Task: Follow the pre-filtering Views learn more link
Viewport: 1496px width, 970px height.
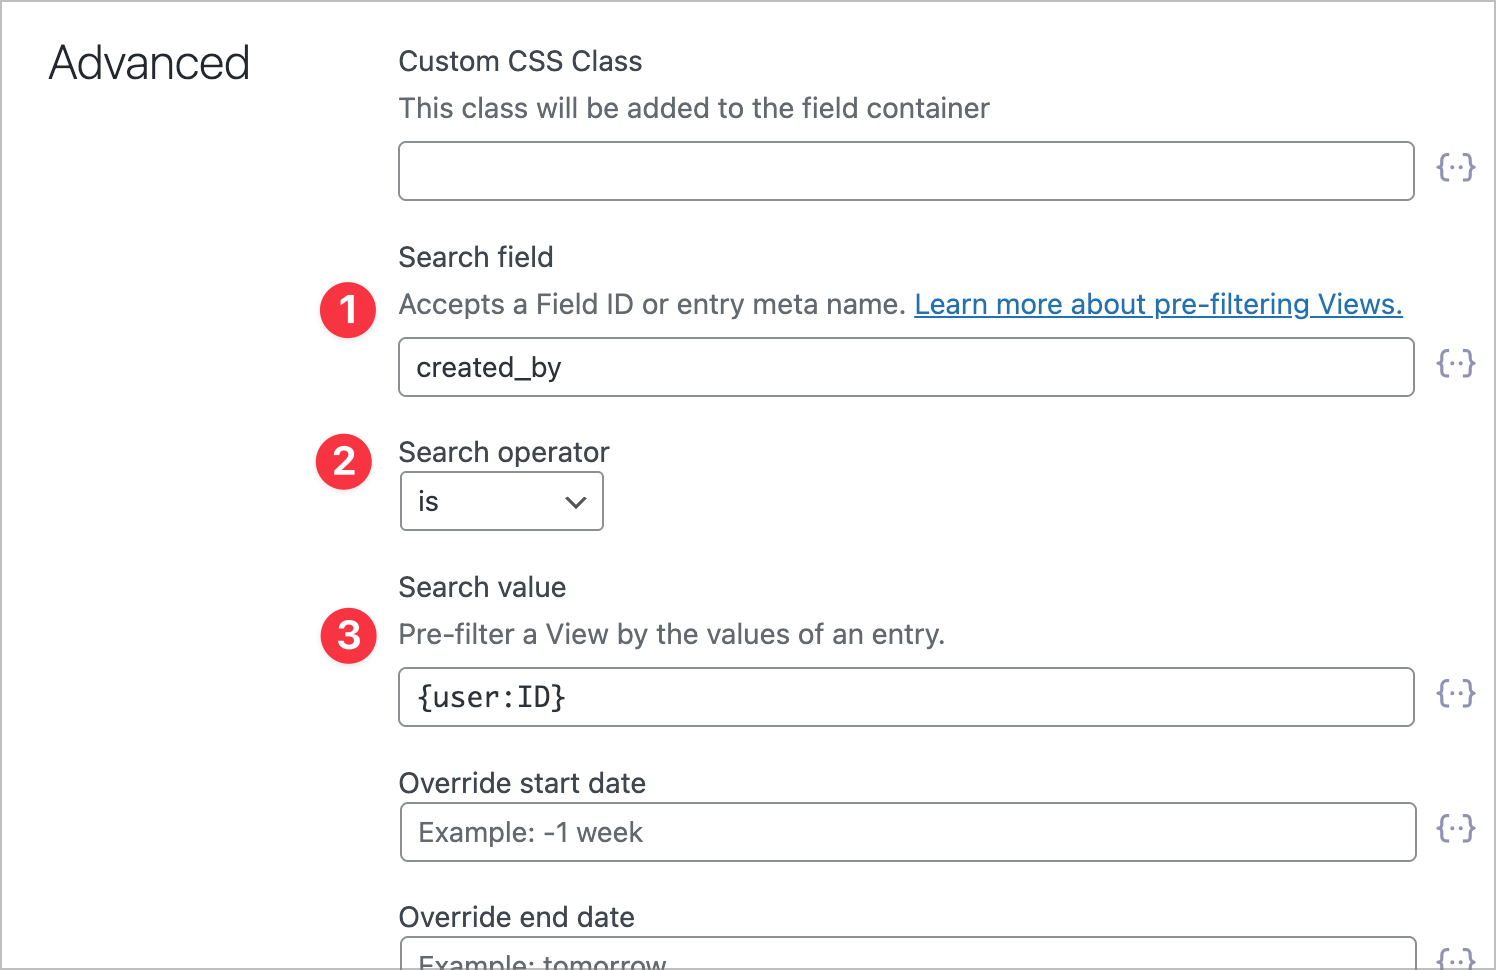Action: tap(1158, 304)
